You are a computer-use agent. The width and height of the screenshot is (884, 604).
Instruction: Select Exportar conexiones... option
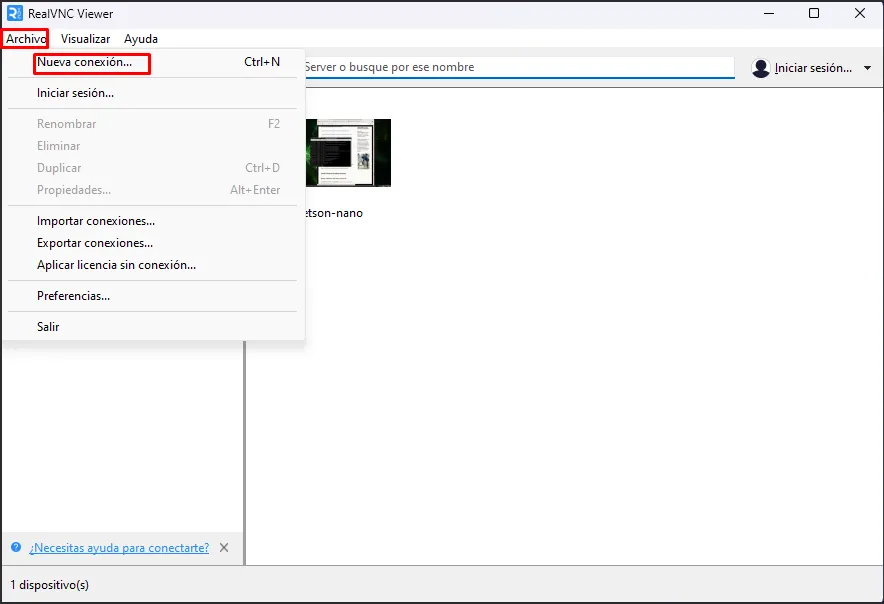(95, 243)
